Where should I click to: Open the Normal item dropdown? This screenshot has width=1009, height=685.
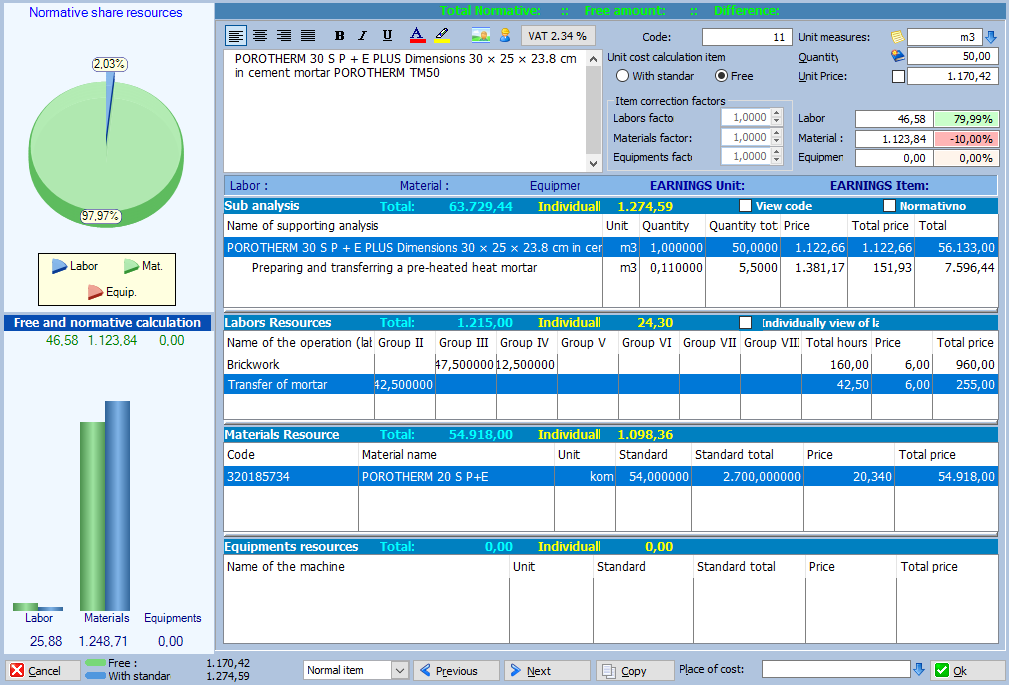[400, 670]
